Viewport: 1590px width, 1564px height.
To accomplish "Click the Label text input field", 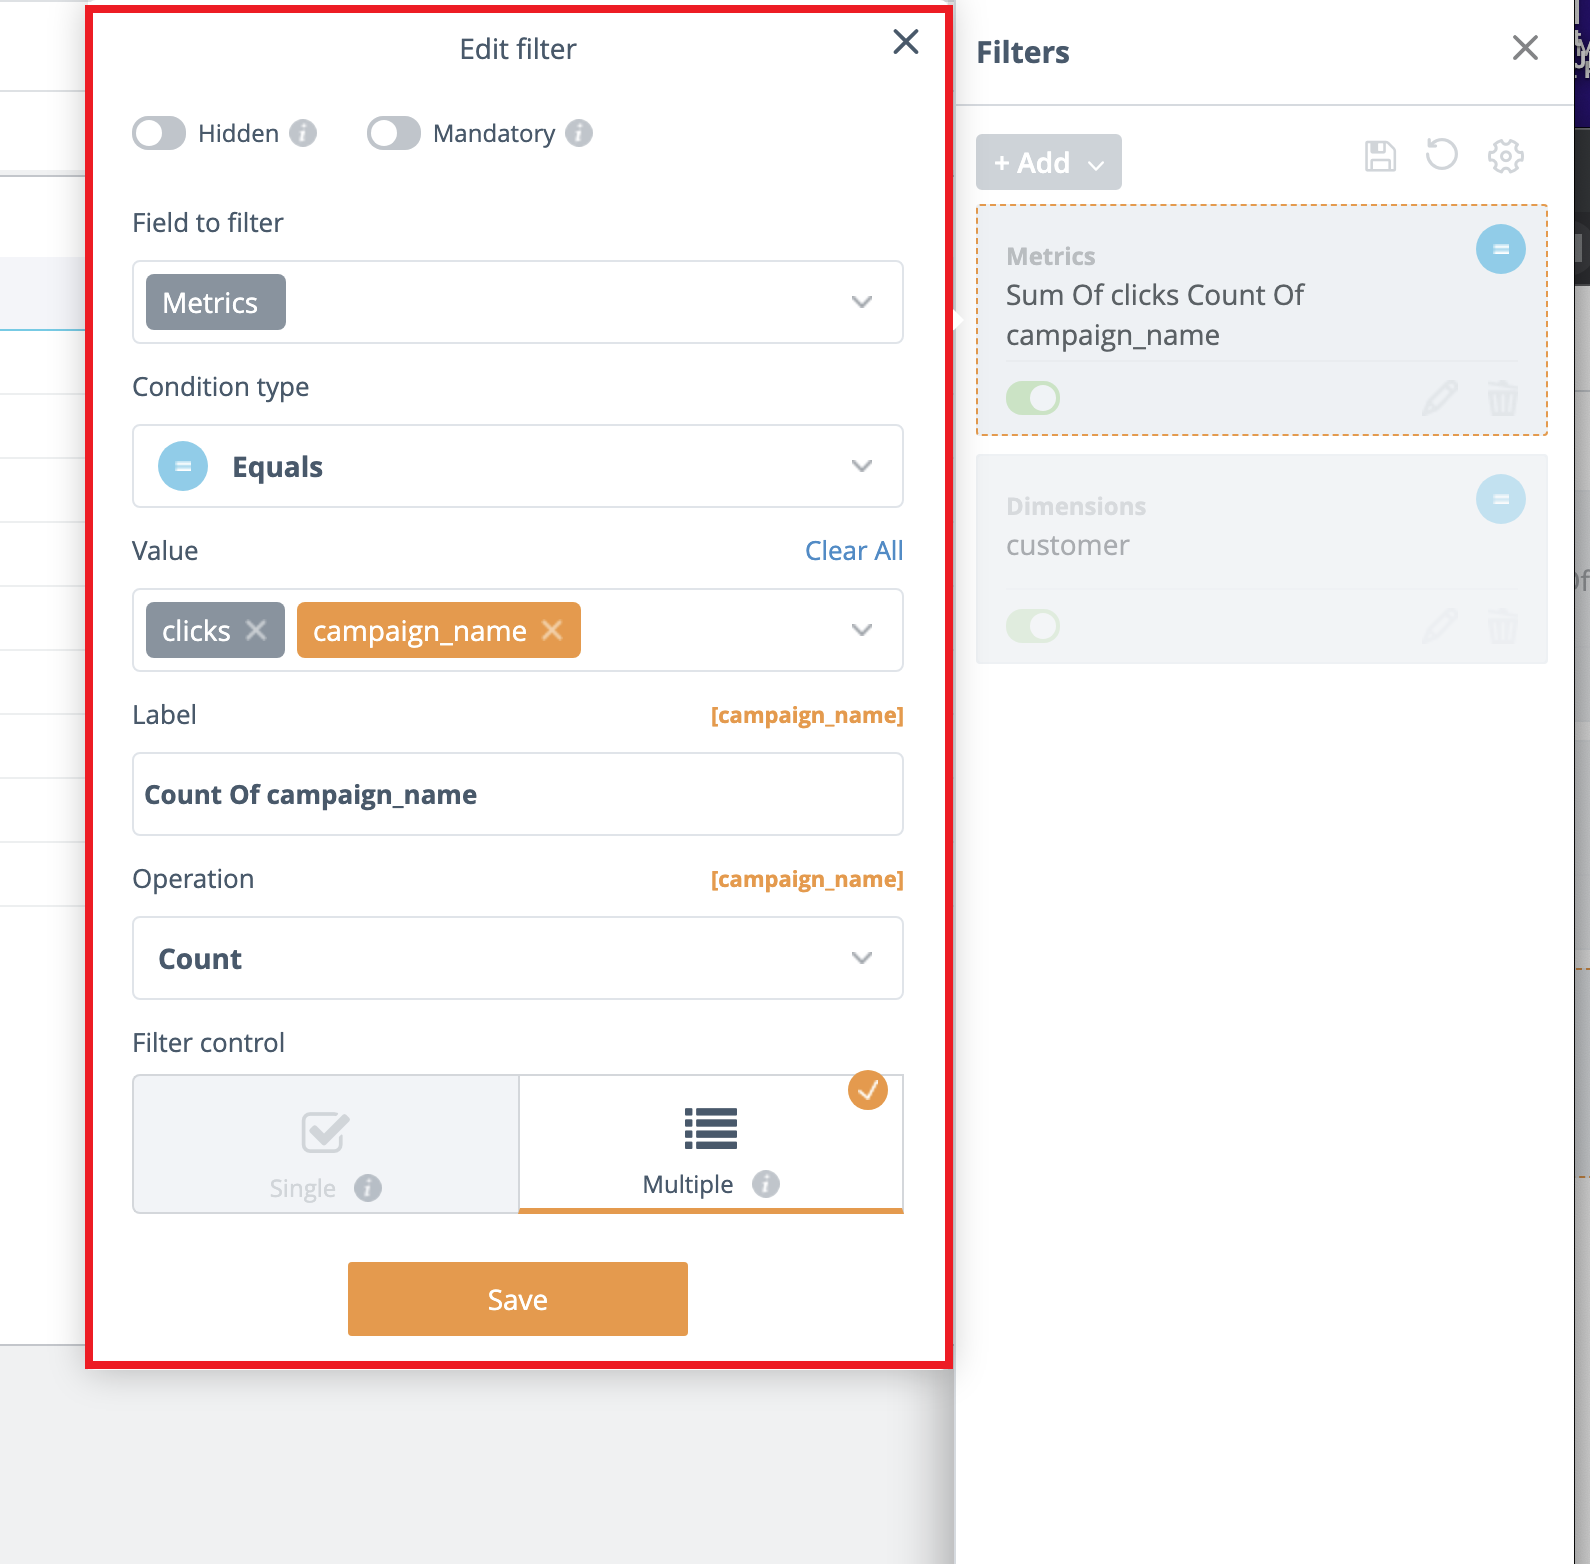I will tap(518, 794).
